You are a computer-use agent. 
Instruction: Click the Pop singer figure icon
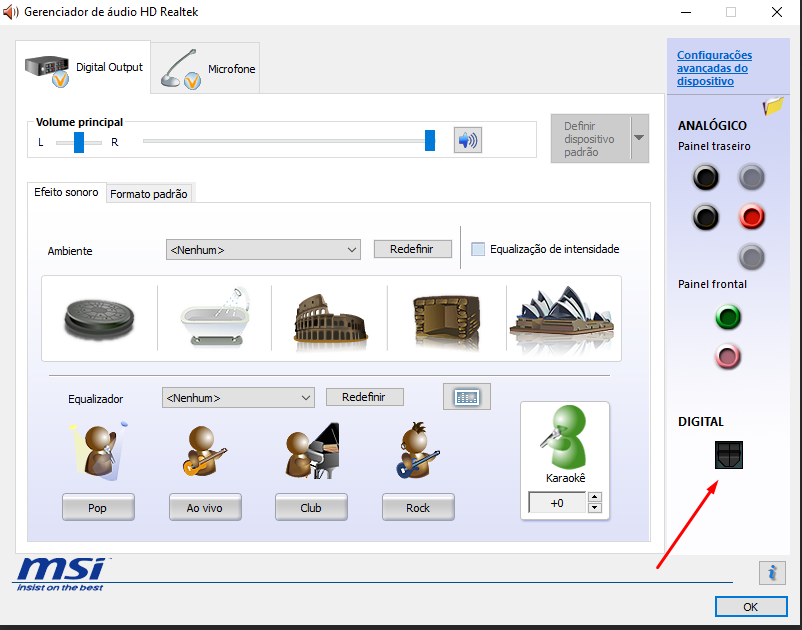(x=98, y=451)
